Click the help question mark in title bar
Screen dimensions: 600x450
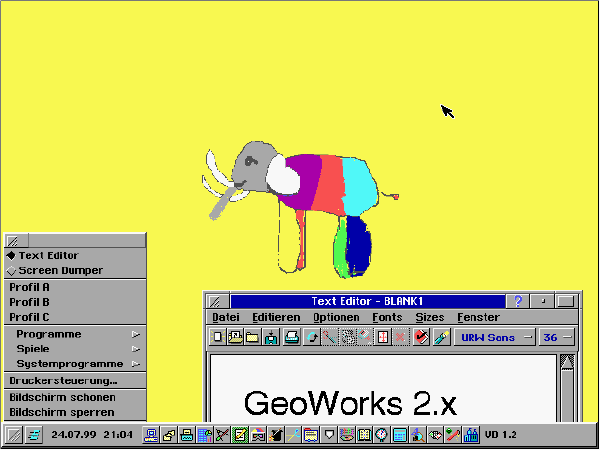[x=517, y=301]
